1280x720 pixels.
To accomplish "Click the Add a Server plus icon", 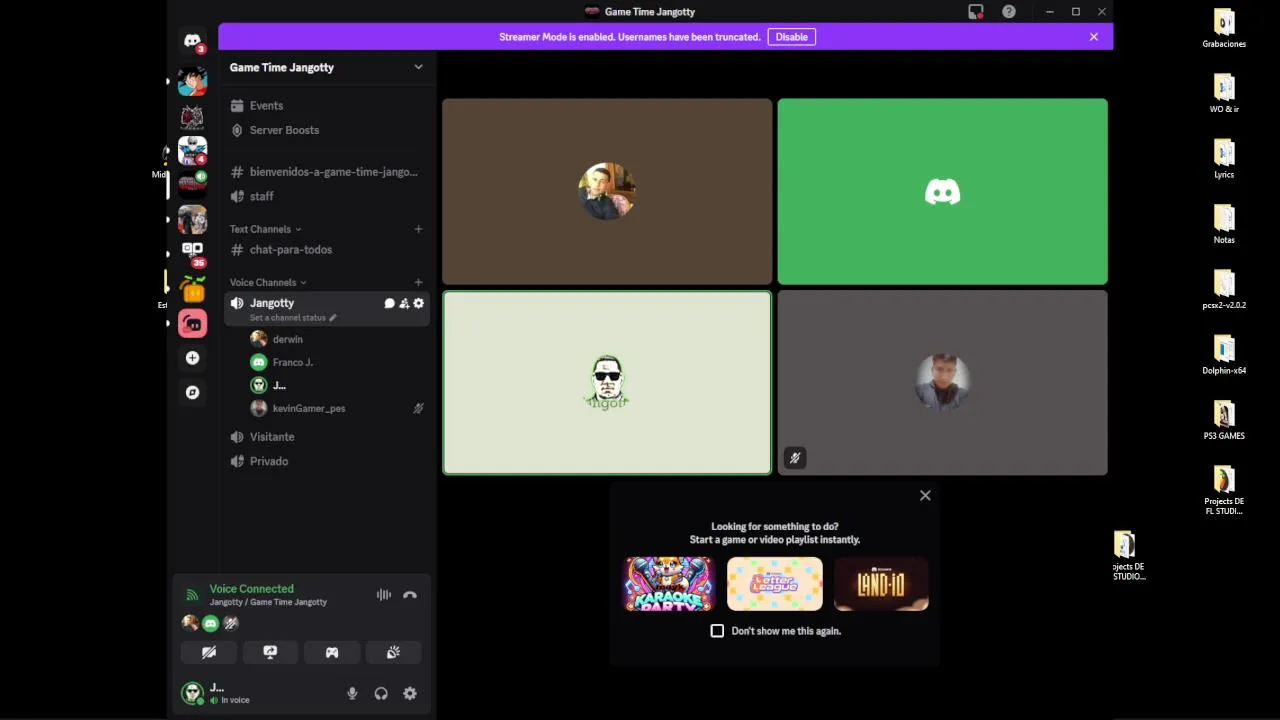I will tap(192, 358).
